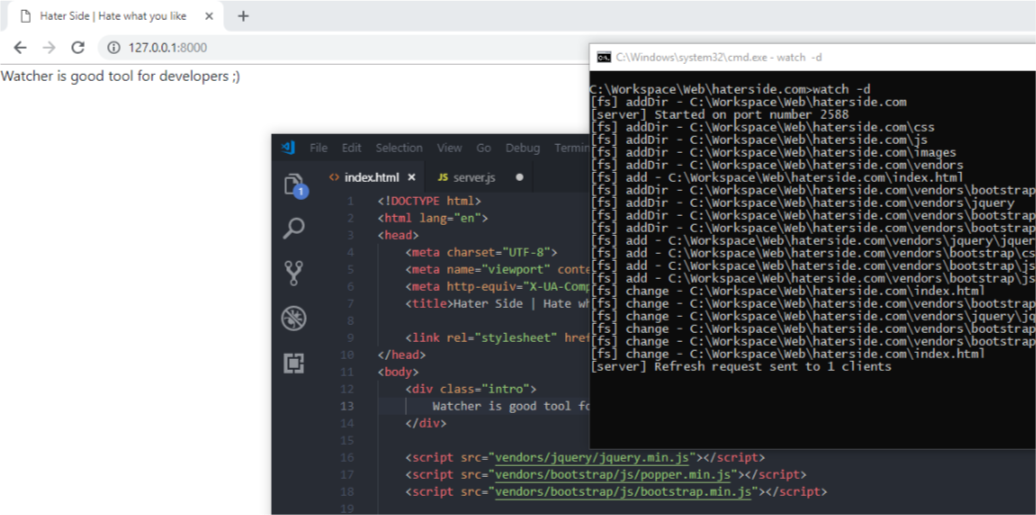This screenshot has height=515, width=1036.
Task: Open the Selection menu in VS Code
Action: coord(399,147)
